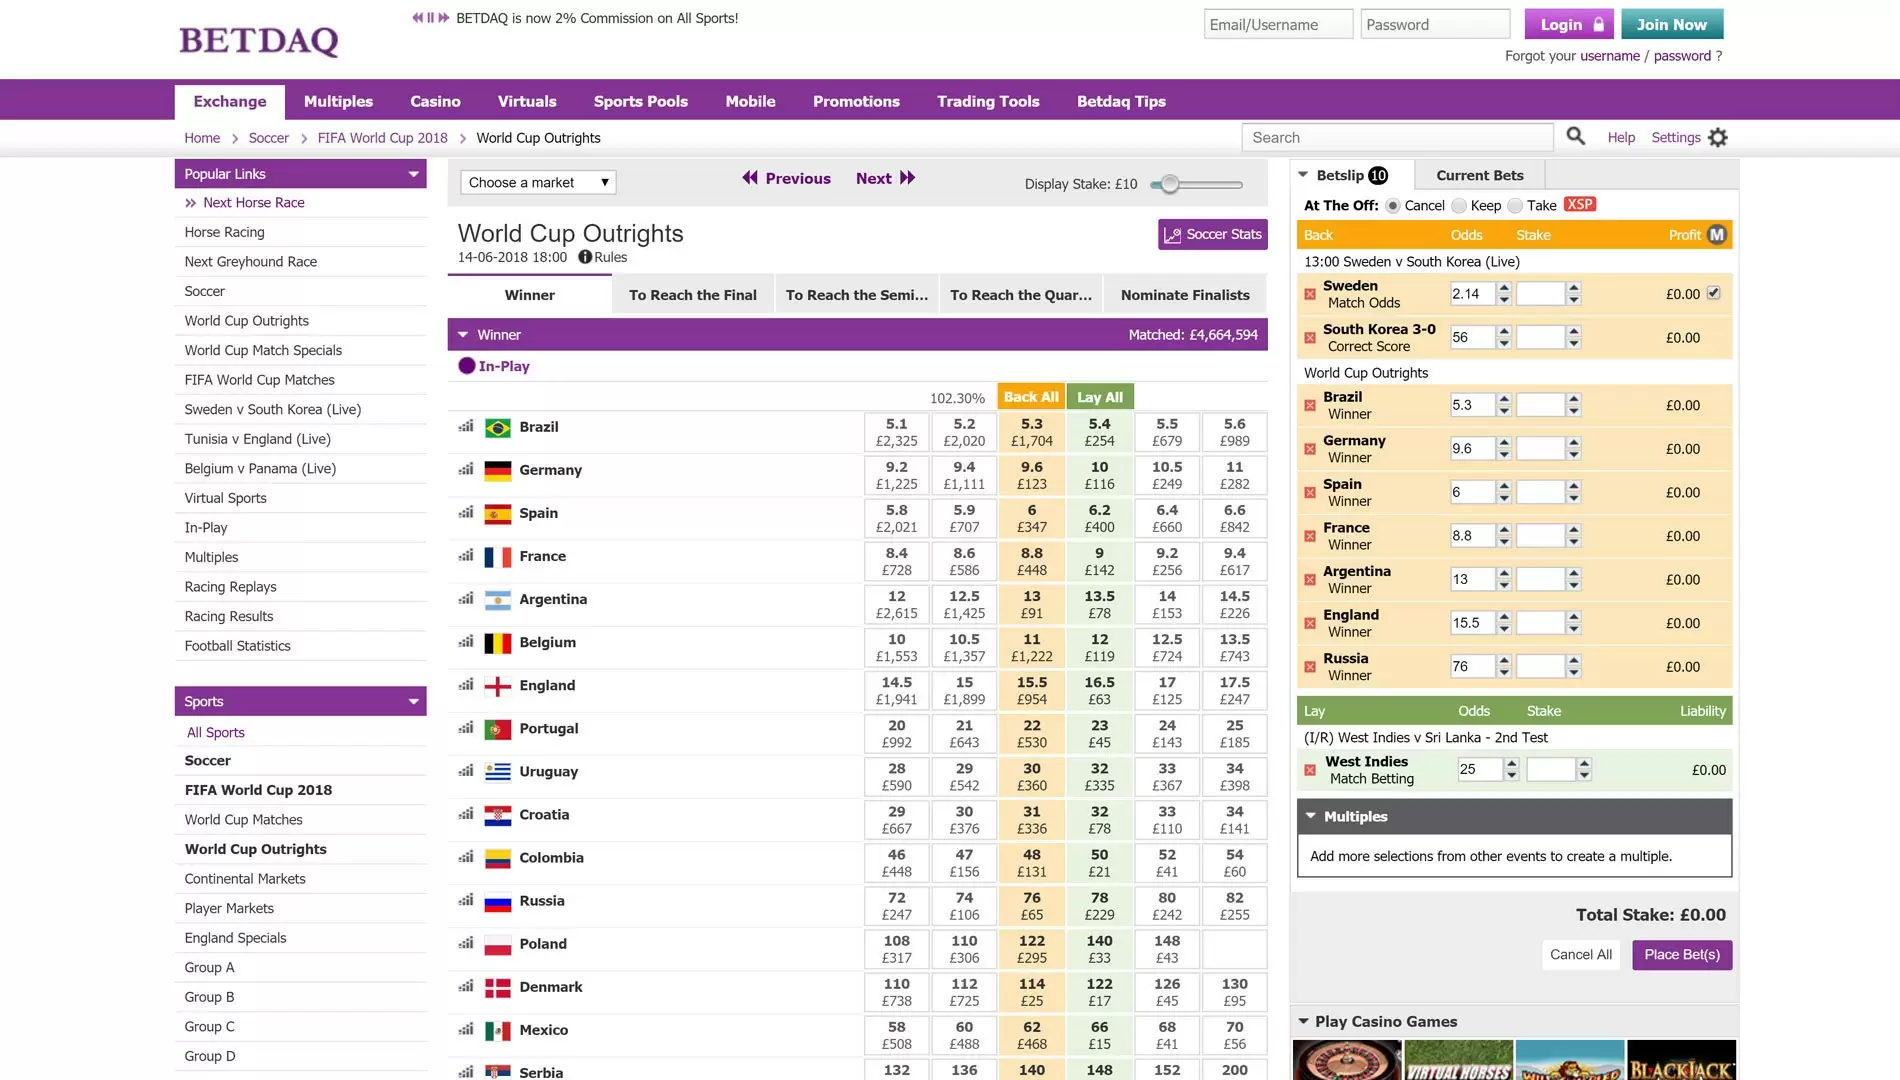The image size is (1900, 1080).
Task: Go to Previous market
Action: coord(786,178)
